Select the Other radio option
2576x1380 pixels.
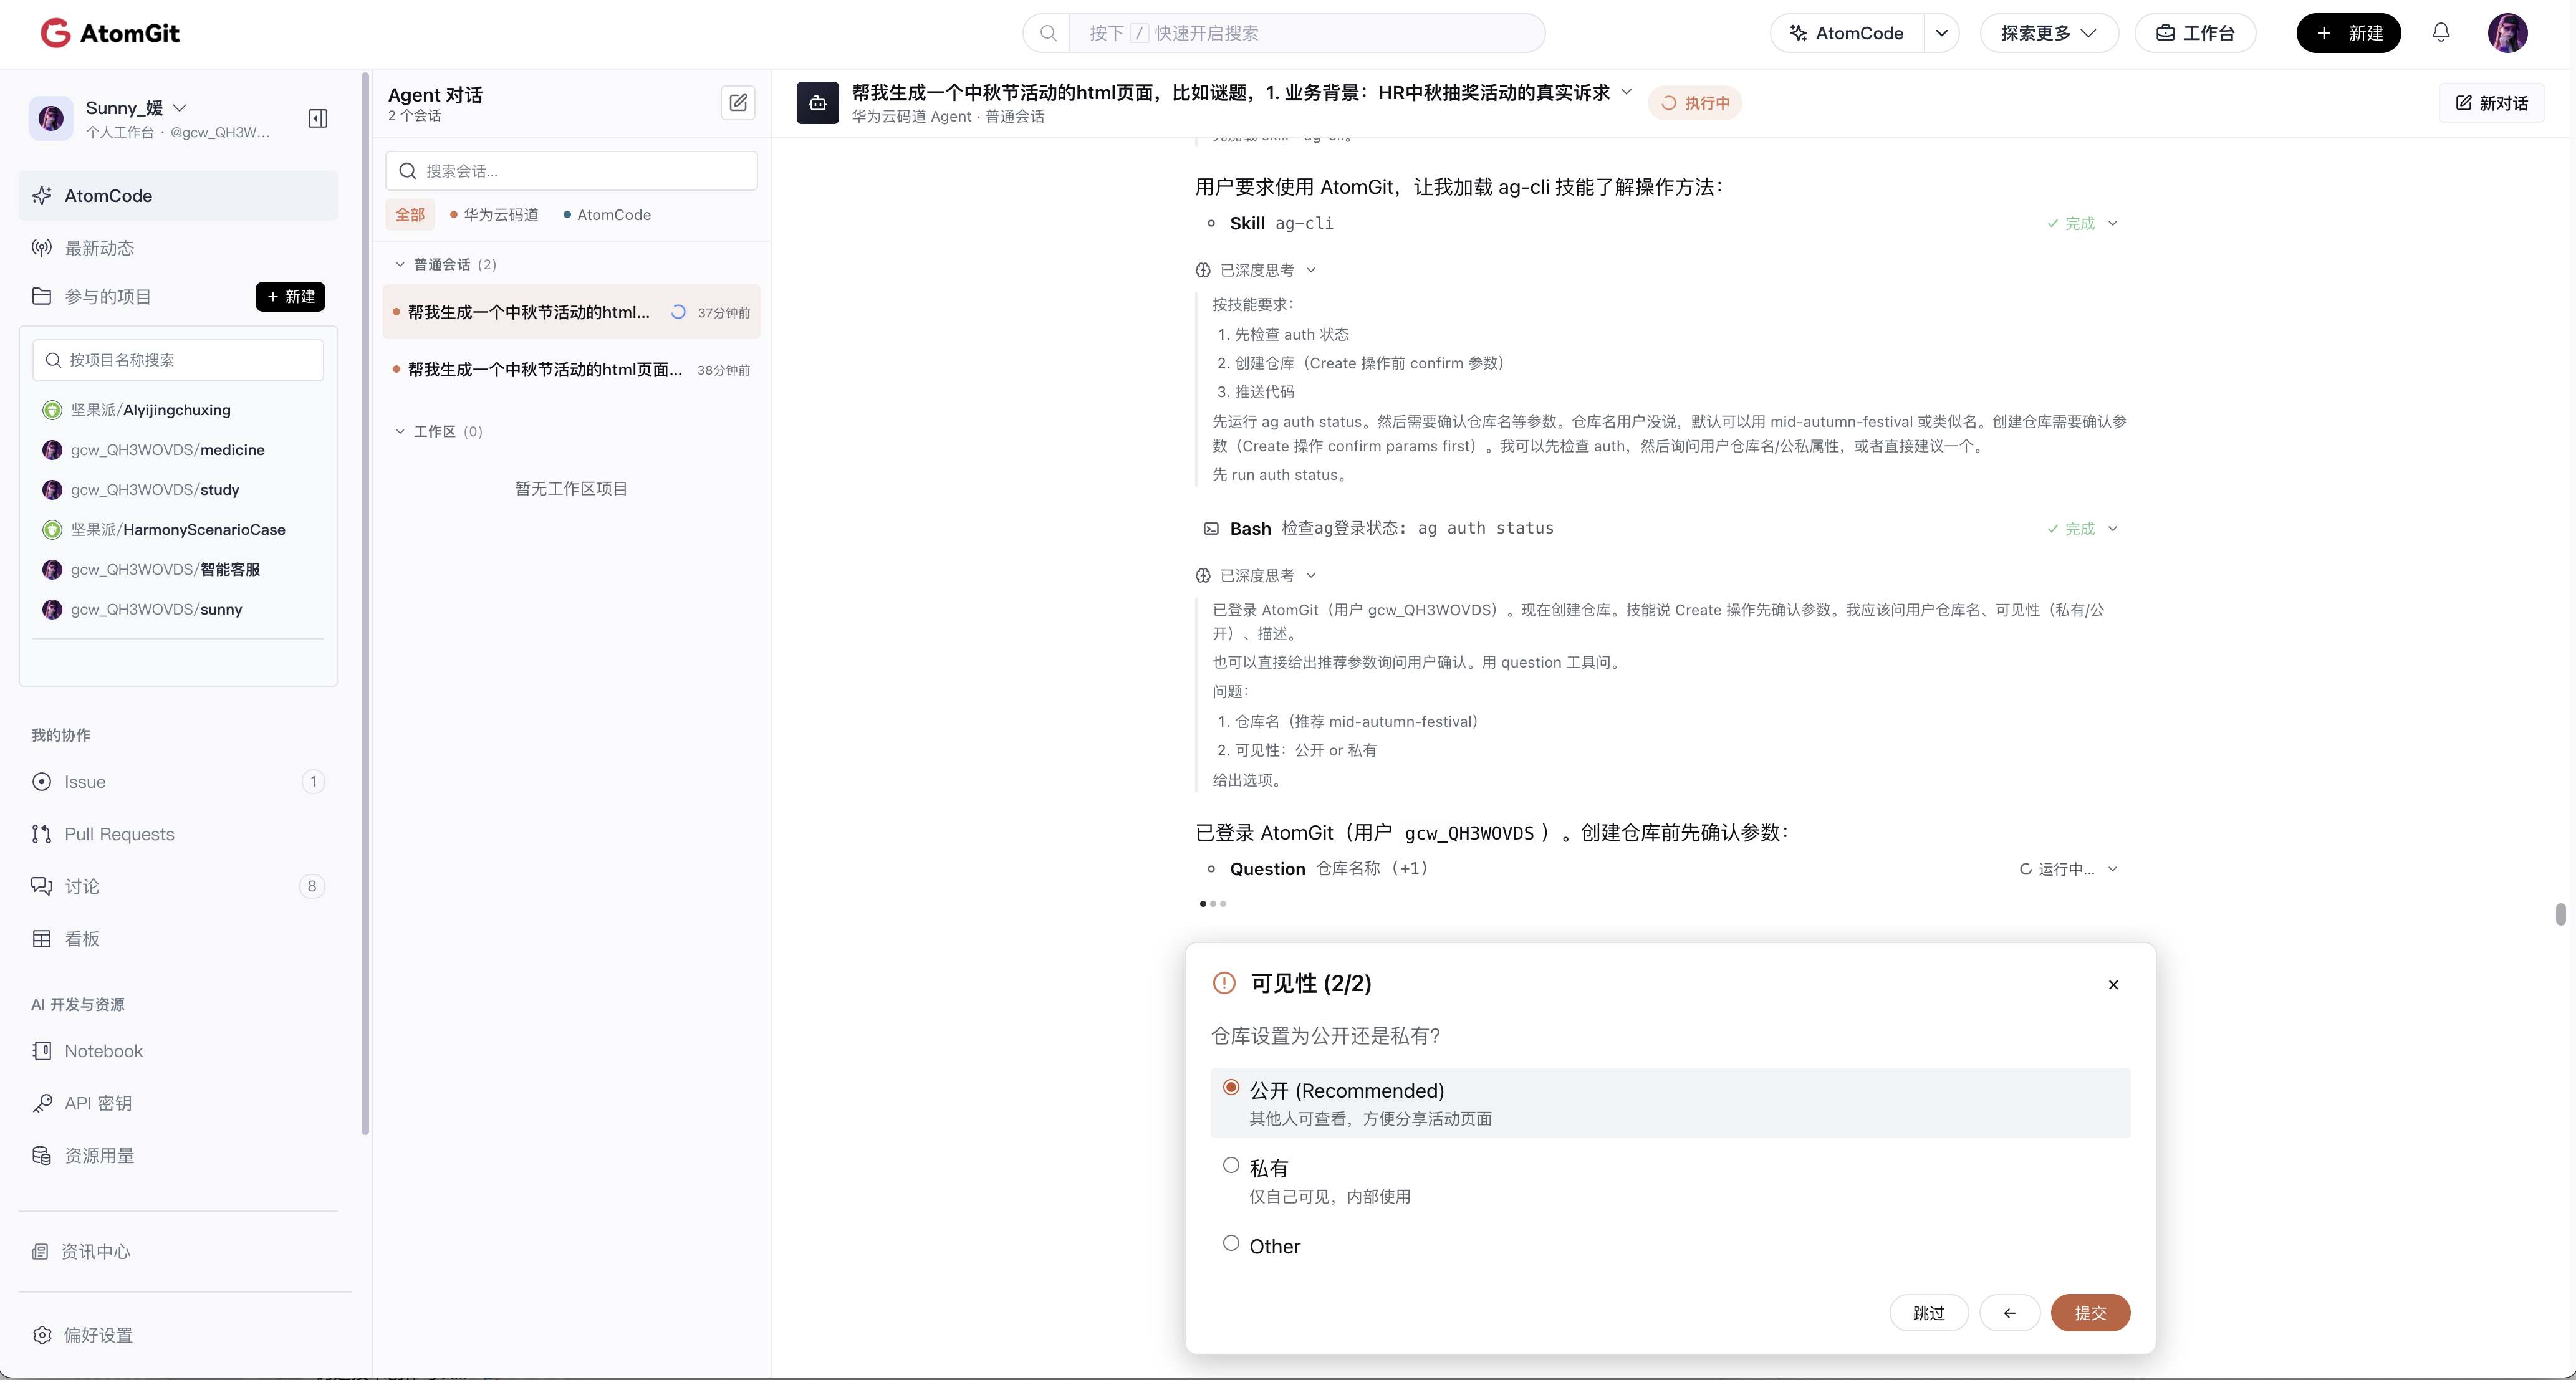pyautogui.click(x=1231, y=1244)
